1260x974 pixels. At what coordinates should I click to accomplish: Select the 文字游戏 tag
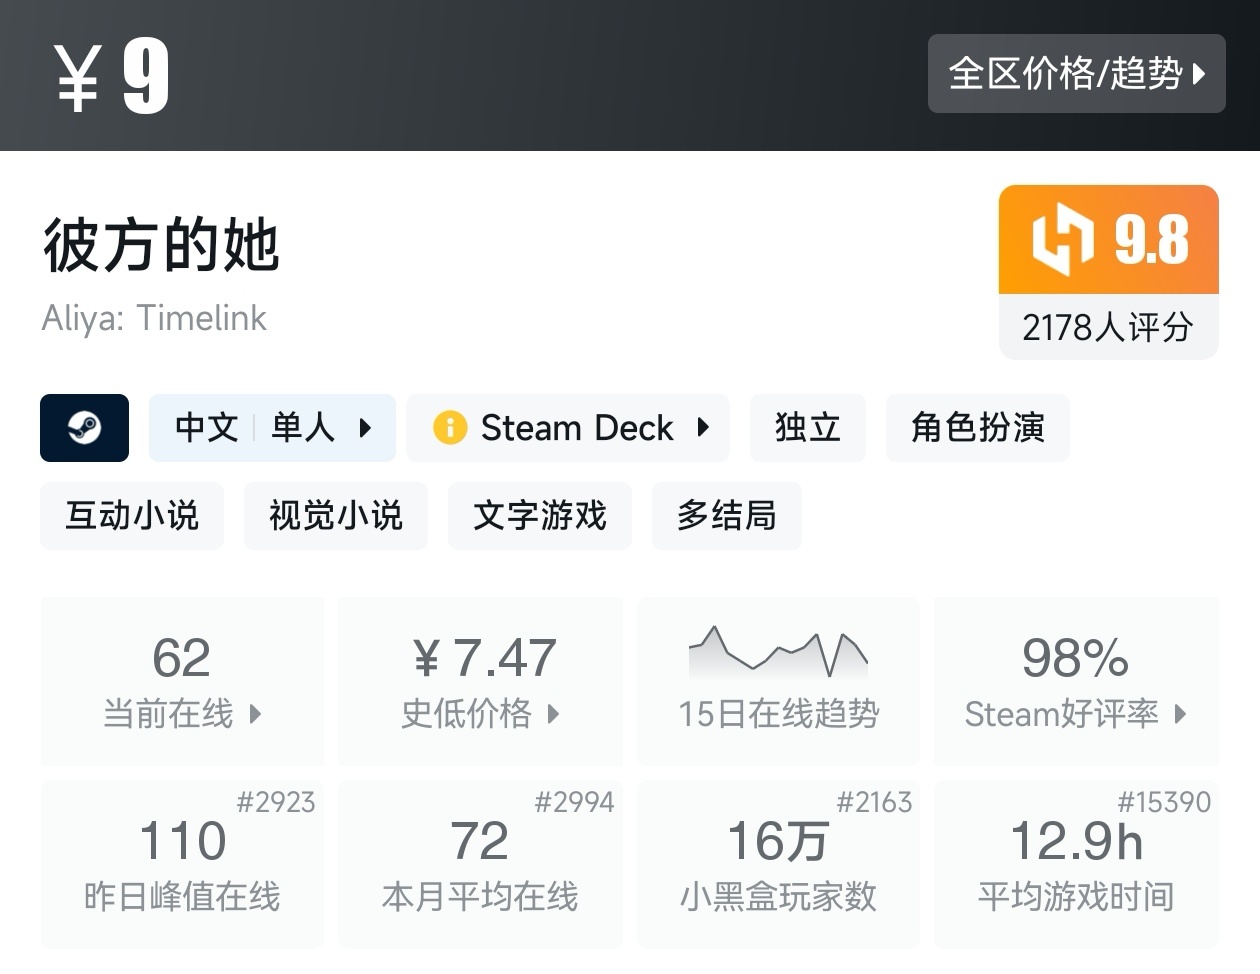pos(540,516)
